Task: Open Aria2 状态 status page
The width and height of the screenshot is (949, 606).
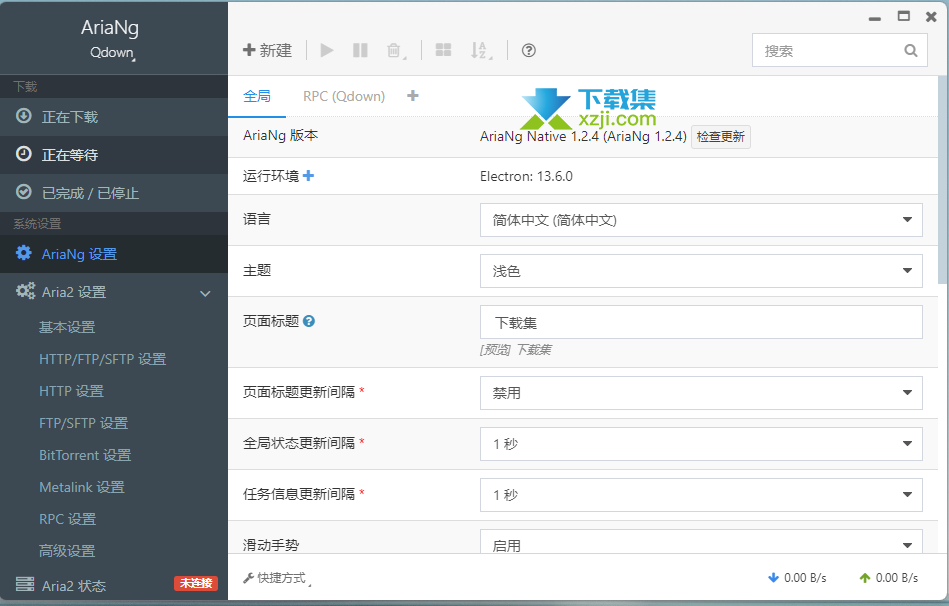Action: click(73, 585)
